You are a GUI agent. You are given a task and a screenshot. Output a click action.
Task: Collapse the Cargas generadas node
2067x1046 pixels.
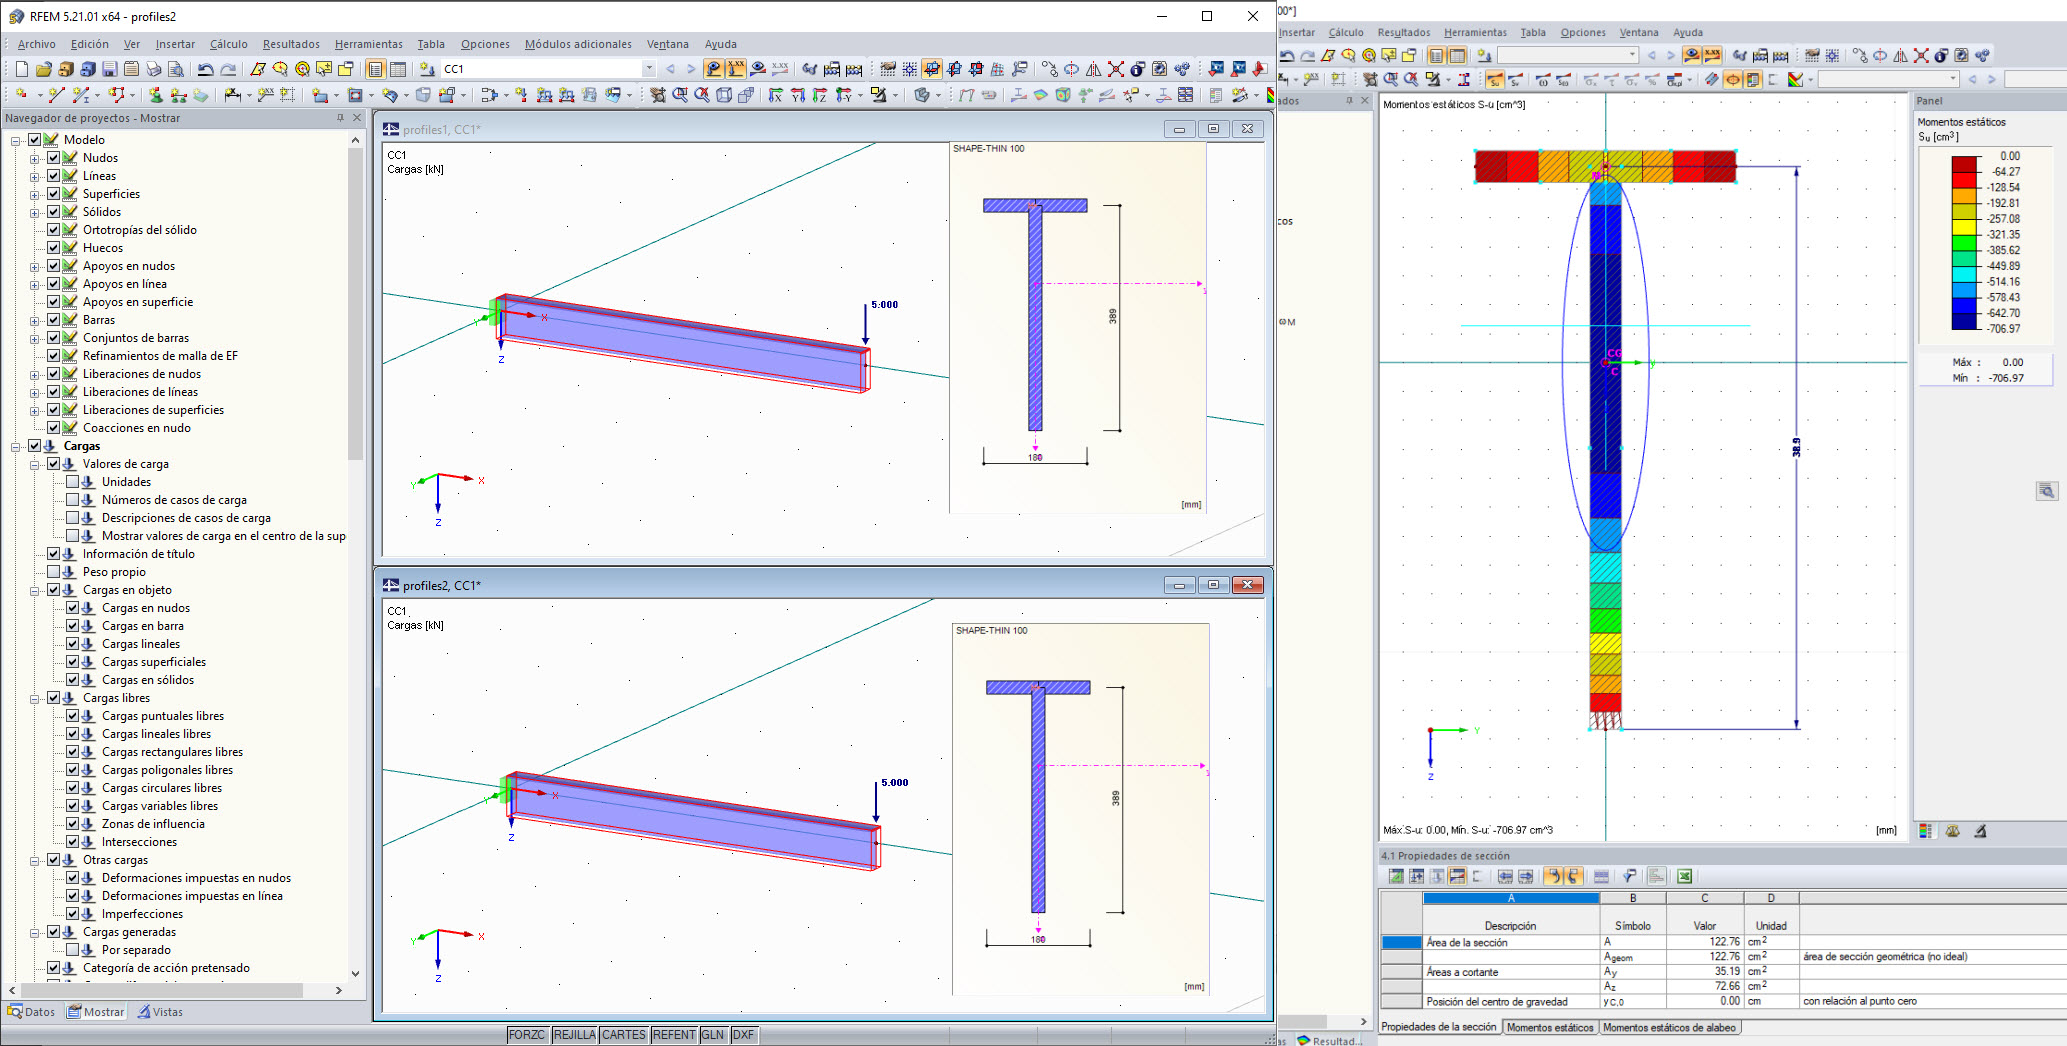[35, 932]
